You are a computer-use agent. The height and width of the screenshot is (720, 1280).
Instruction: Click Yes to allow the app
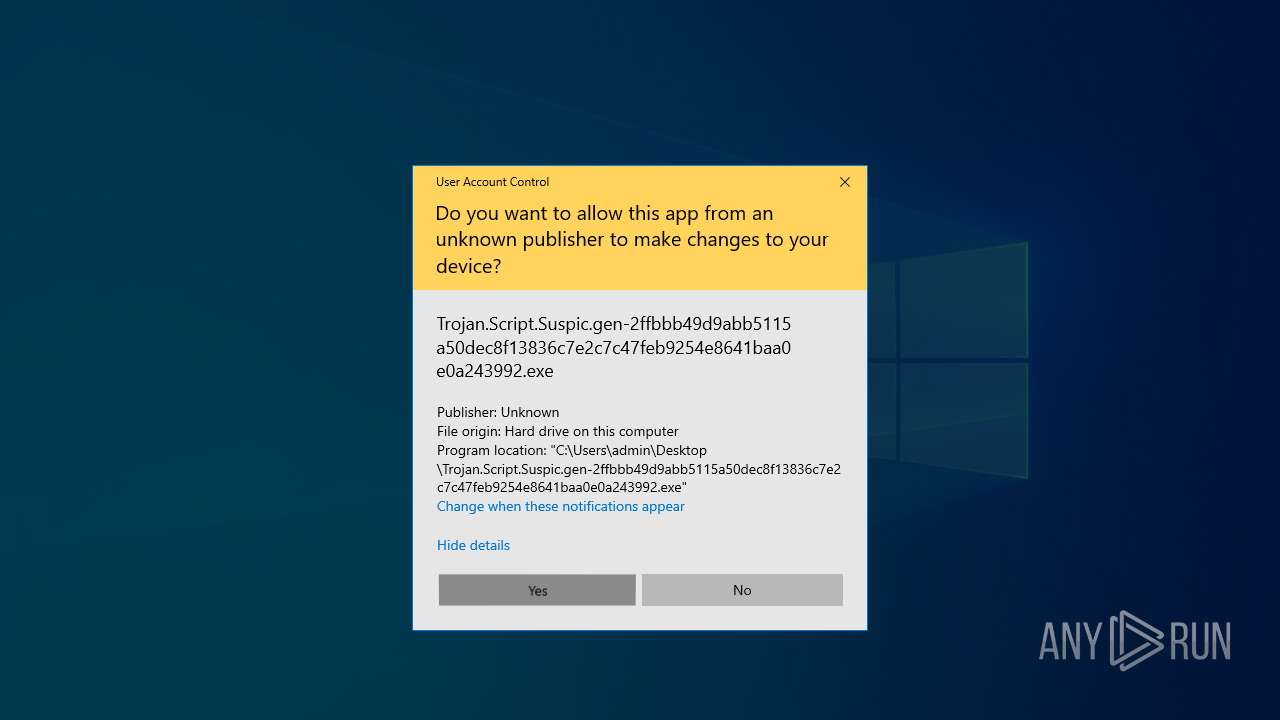click(x=537, y=590)
